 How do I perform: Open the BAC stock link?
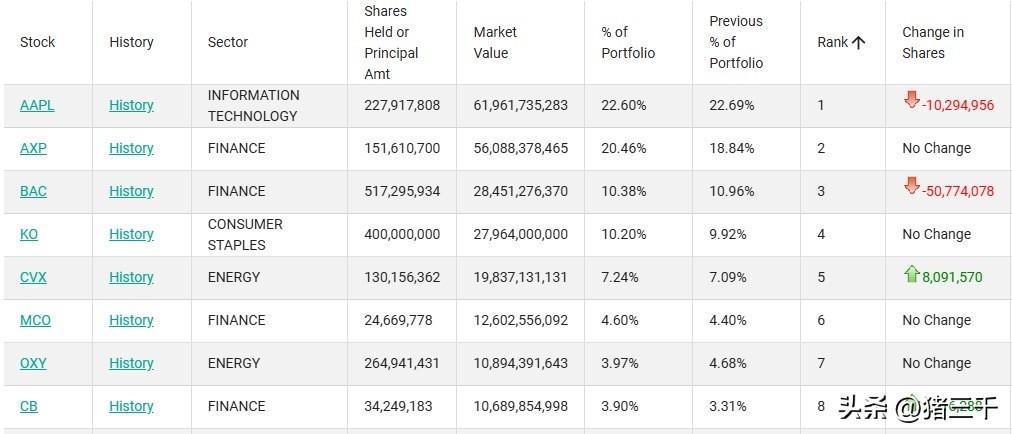33,191
